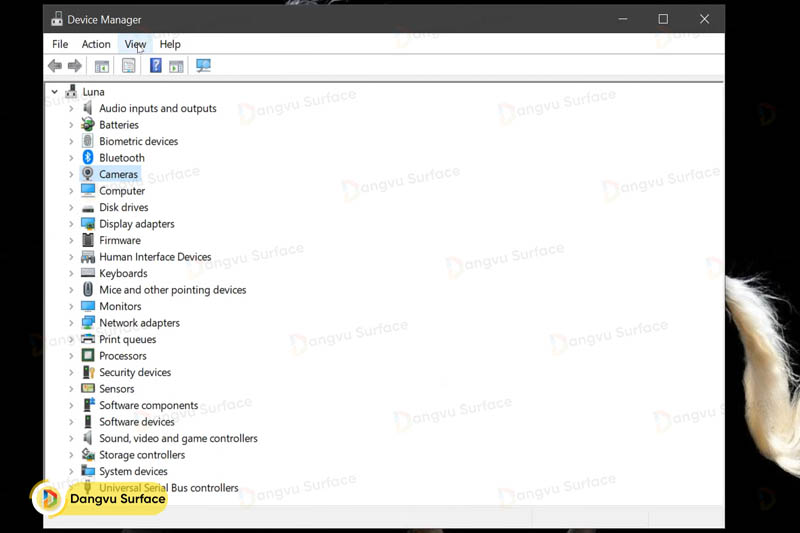Click the blue Help toolbar icon
Viewport: 800px width, 533px height.
point(156,65)
